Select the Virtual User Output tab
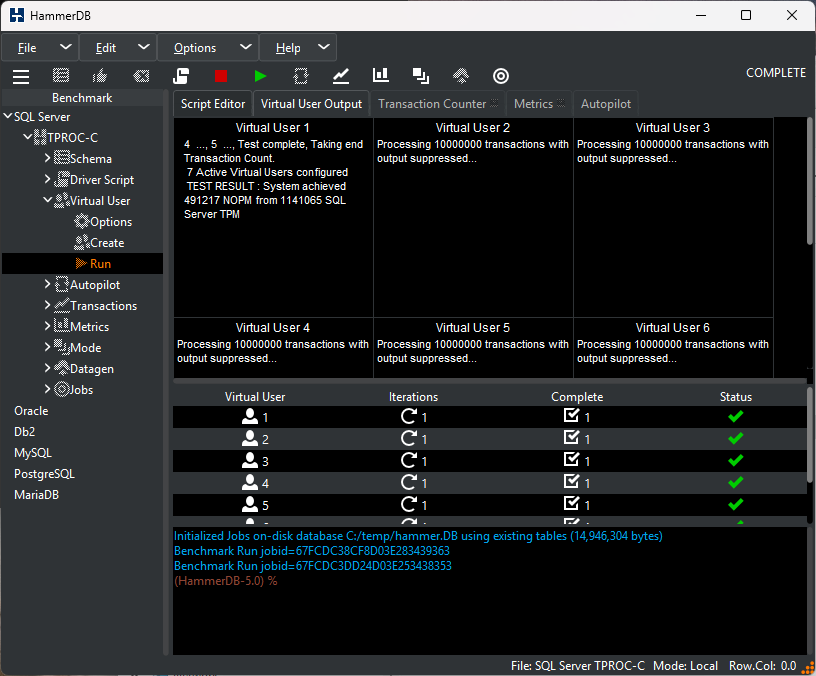Screen dimensions: 816x676 (x=311, y=104)
